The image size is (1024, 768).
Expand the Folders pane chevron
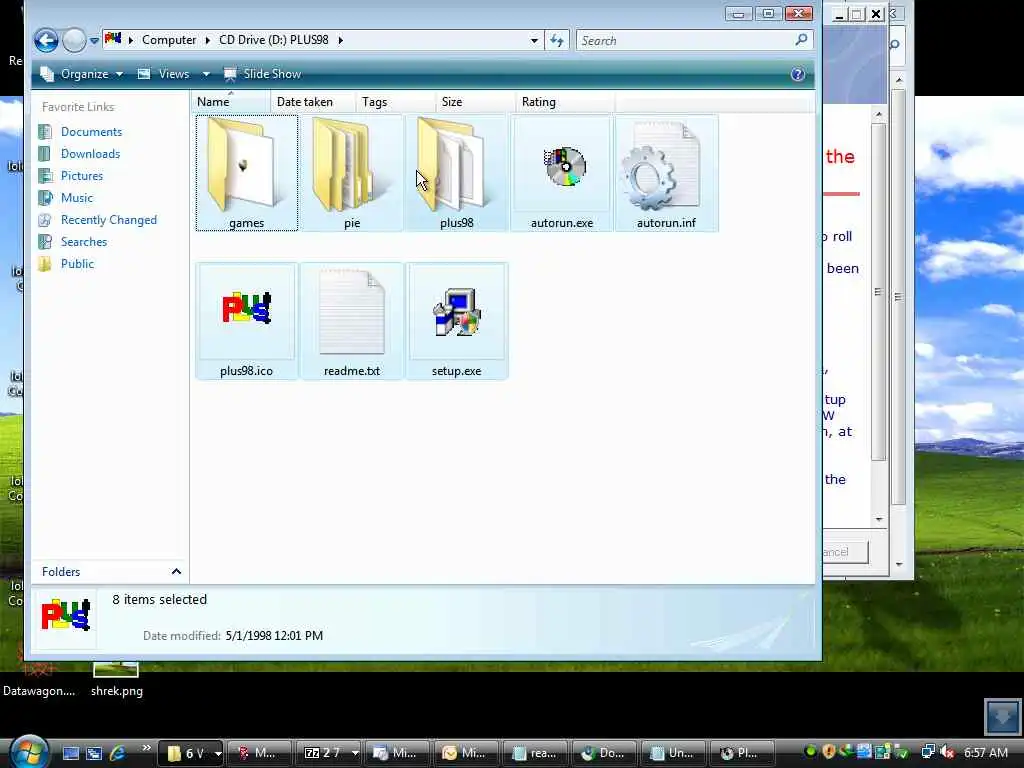coord(176,571)
